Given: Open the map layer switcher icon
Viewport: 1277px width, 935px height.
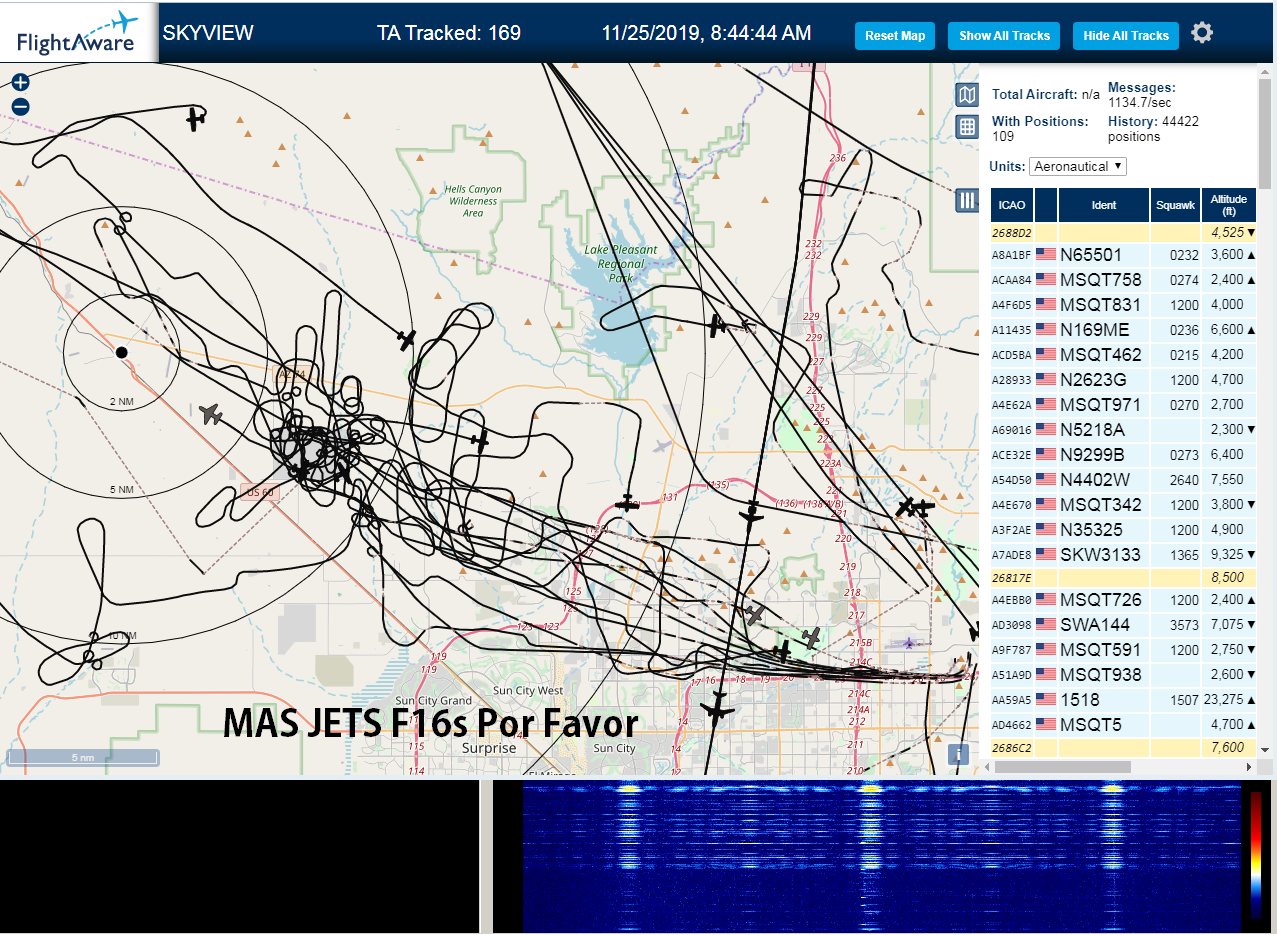Looking at the screenshot, I should tap(966, 94).
